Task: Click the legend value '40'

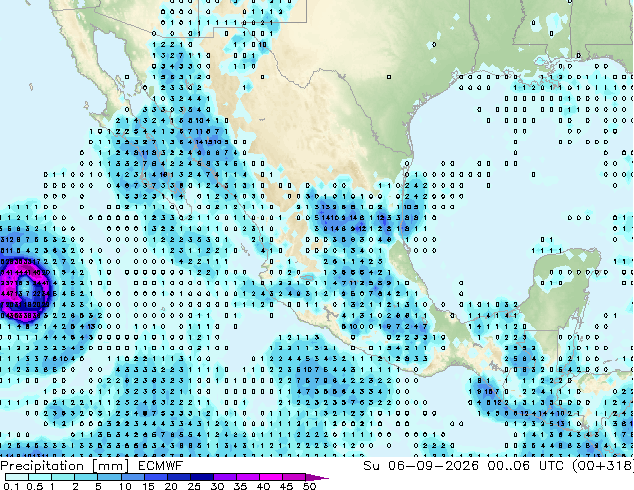Action: [x=263, y=486]
